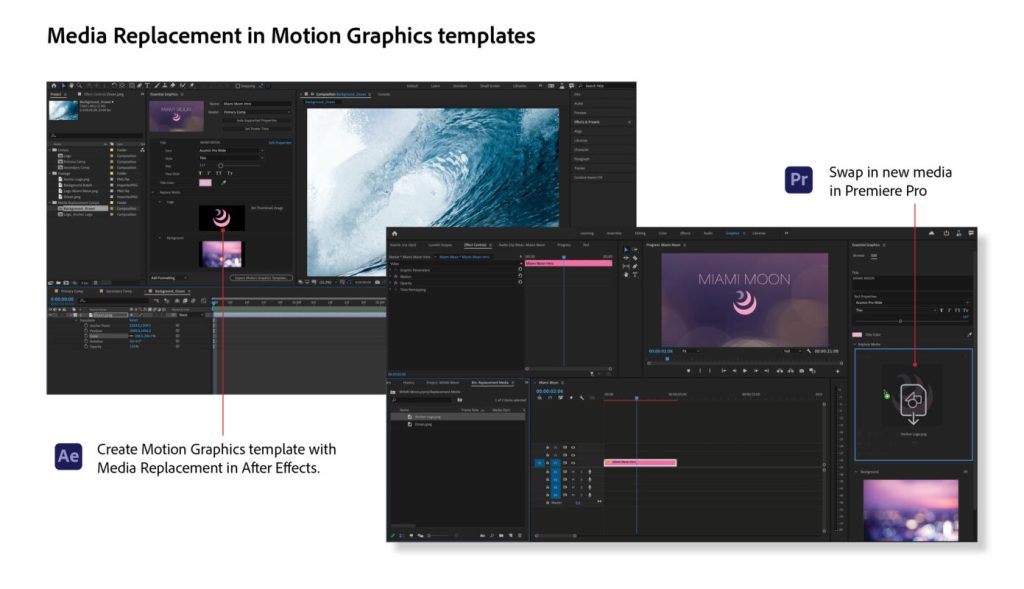Click the pink Fill Color swatch
The image size is (1024, 589).
point(205,183)
